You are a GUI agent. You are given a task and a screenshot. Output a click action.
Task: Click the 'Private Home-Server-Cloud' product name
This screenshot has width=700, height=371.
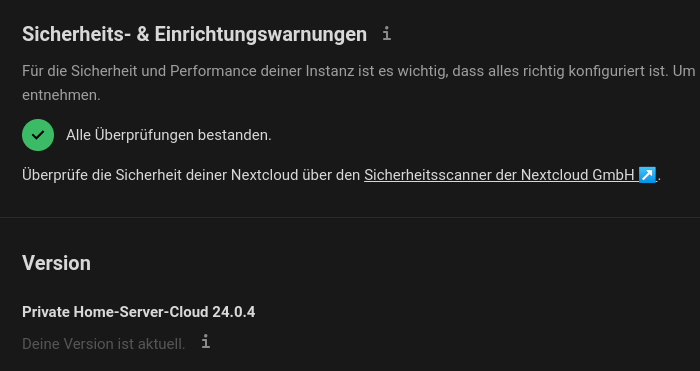coord(115,312)
